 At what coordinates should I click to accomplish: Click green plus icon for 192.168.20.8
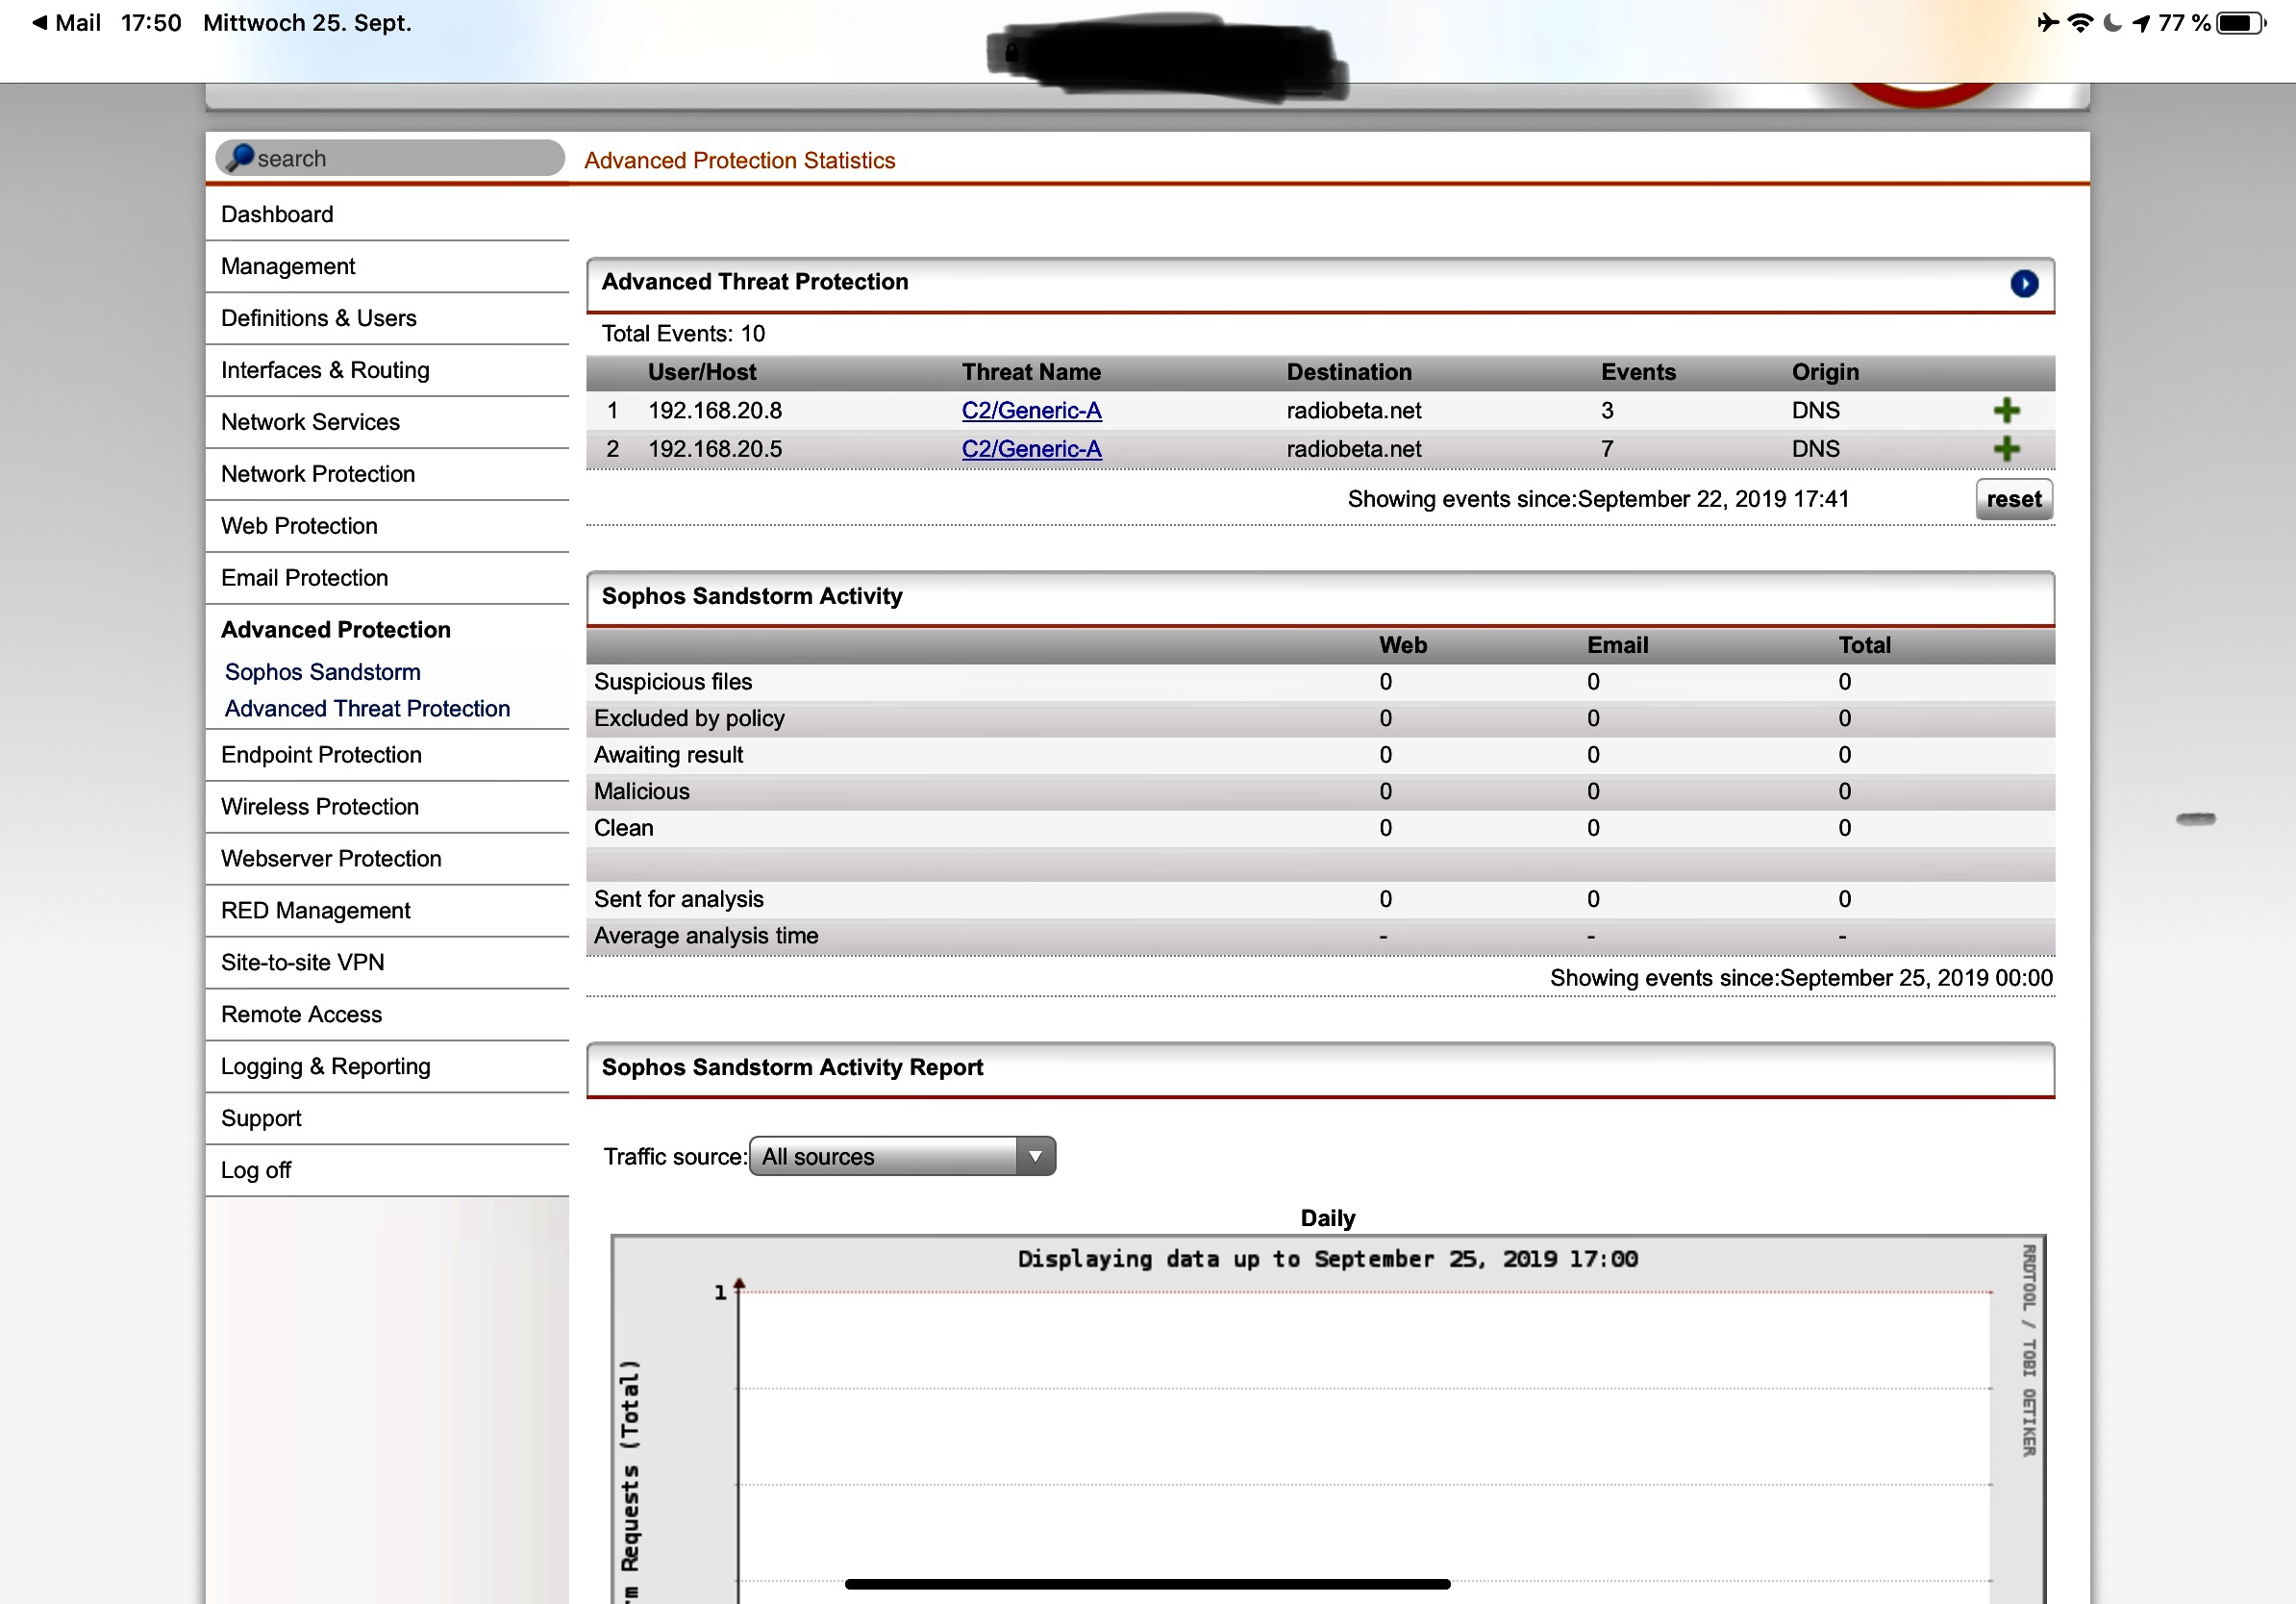click(x=2005, y=411)
